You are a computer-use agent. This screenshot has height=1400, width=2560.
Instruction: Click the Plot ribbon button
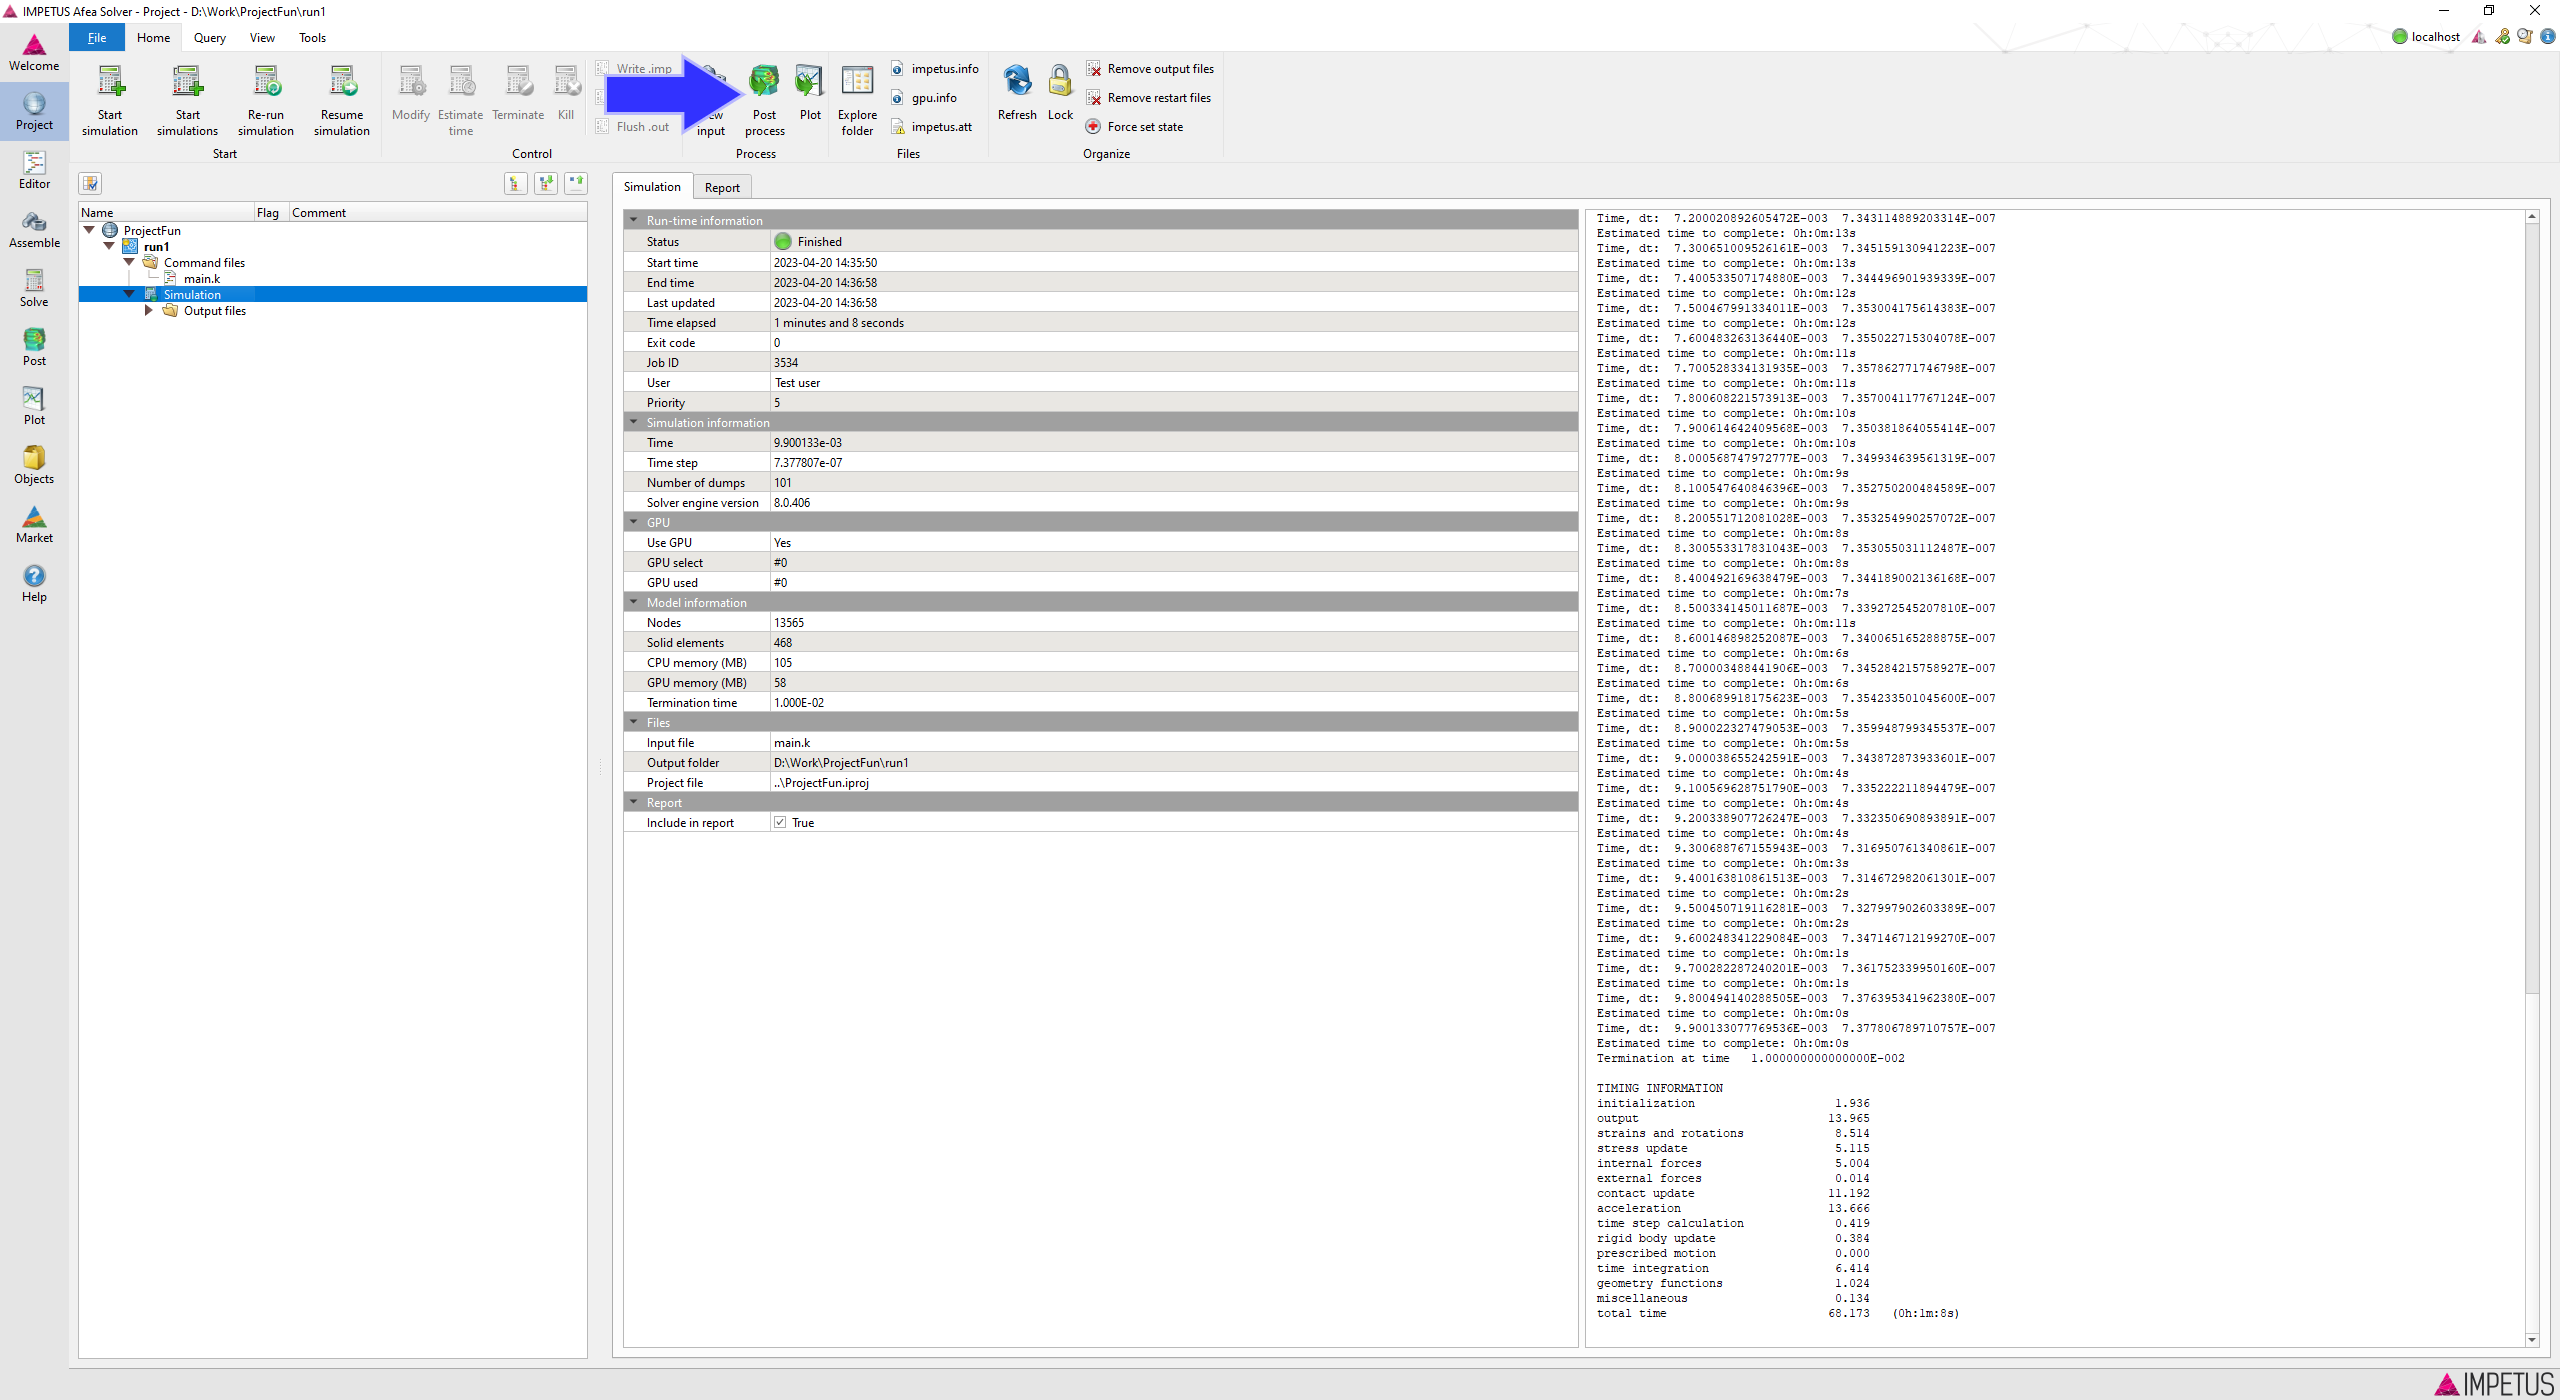pos(810,93)
